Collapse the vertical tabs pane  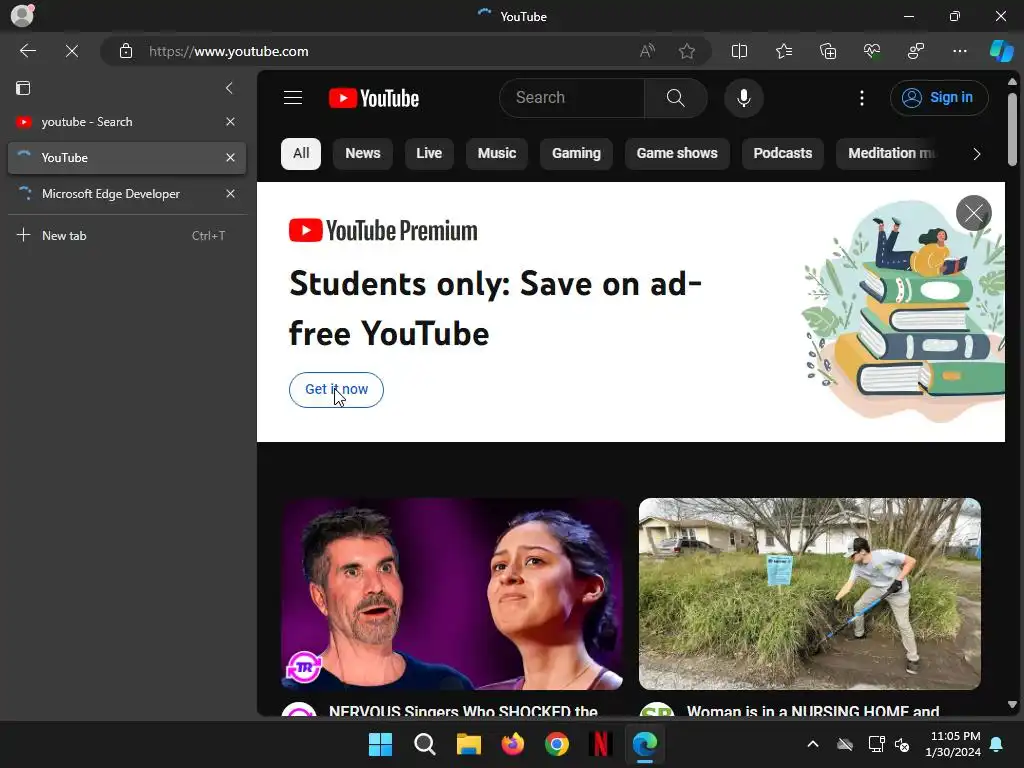(229, 88)
